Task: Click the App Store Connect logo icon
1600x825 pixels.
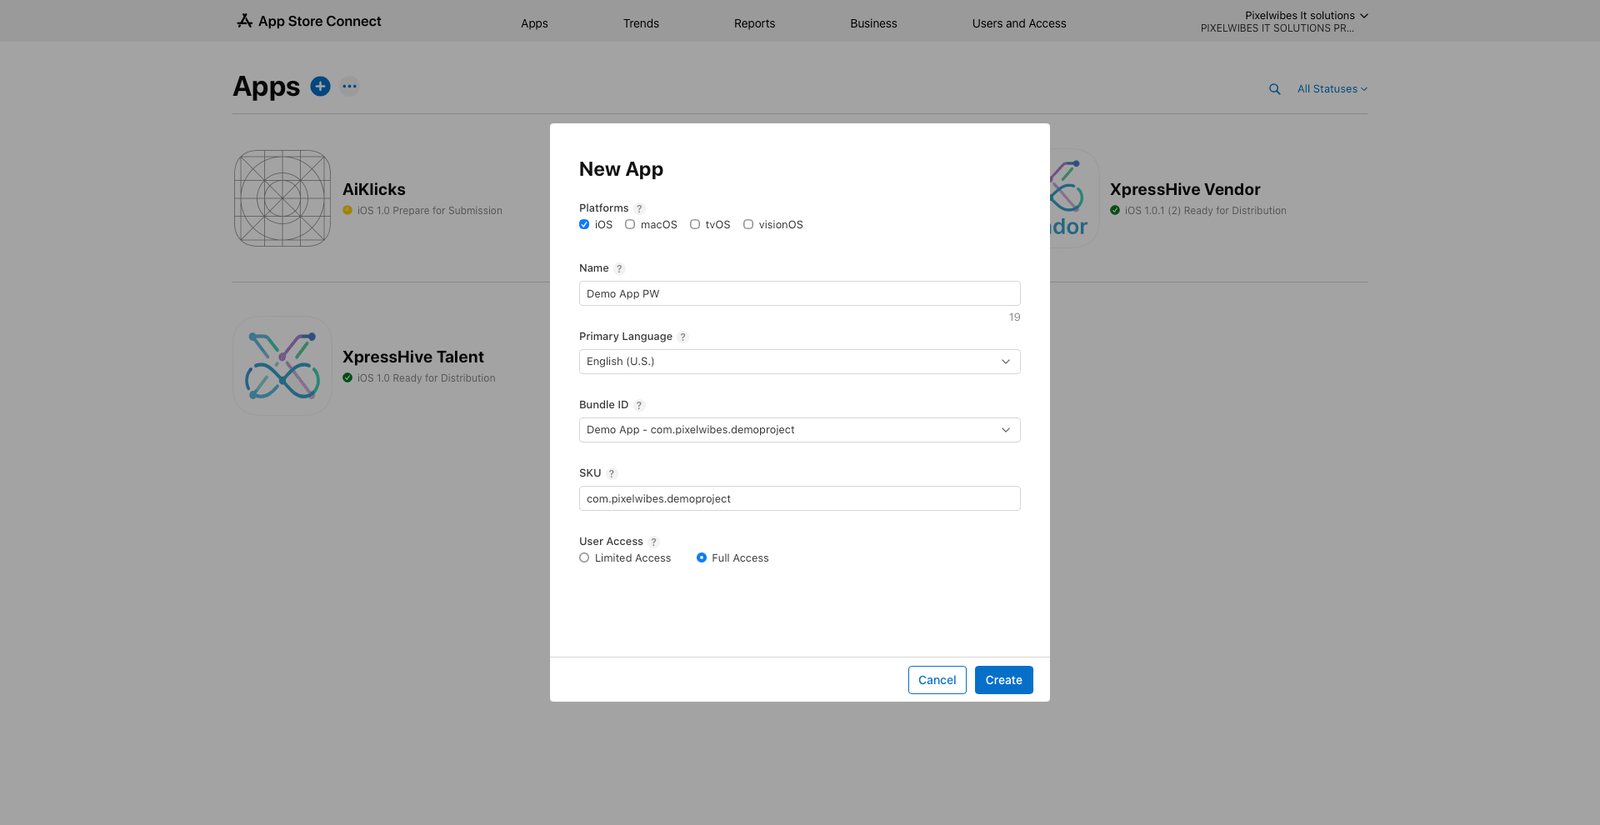Action: [x=244, y=21]
